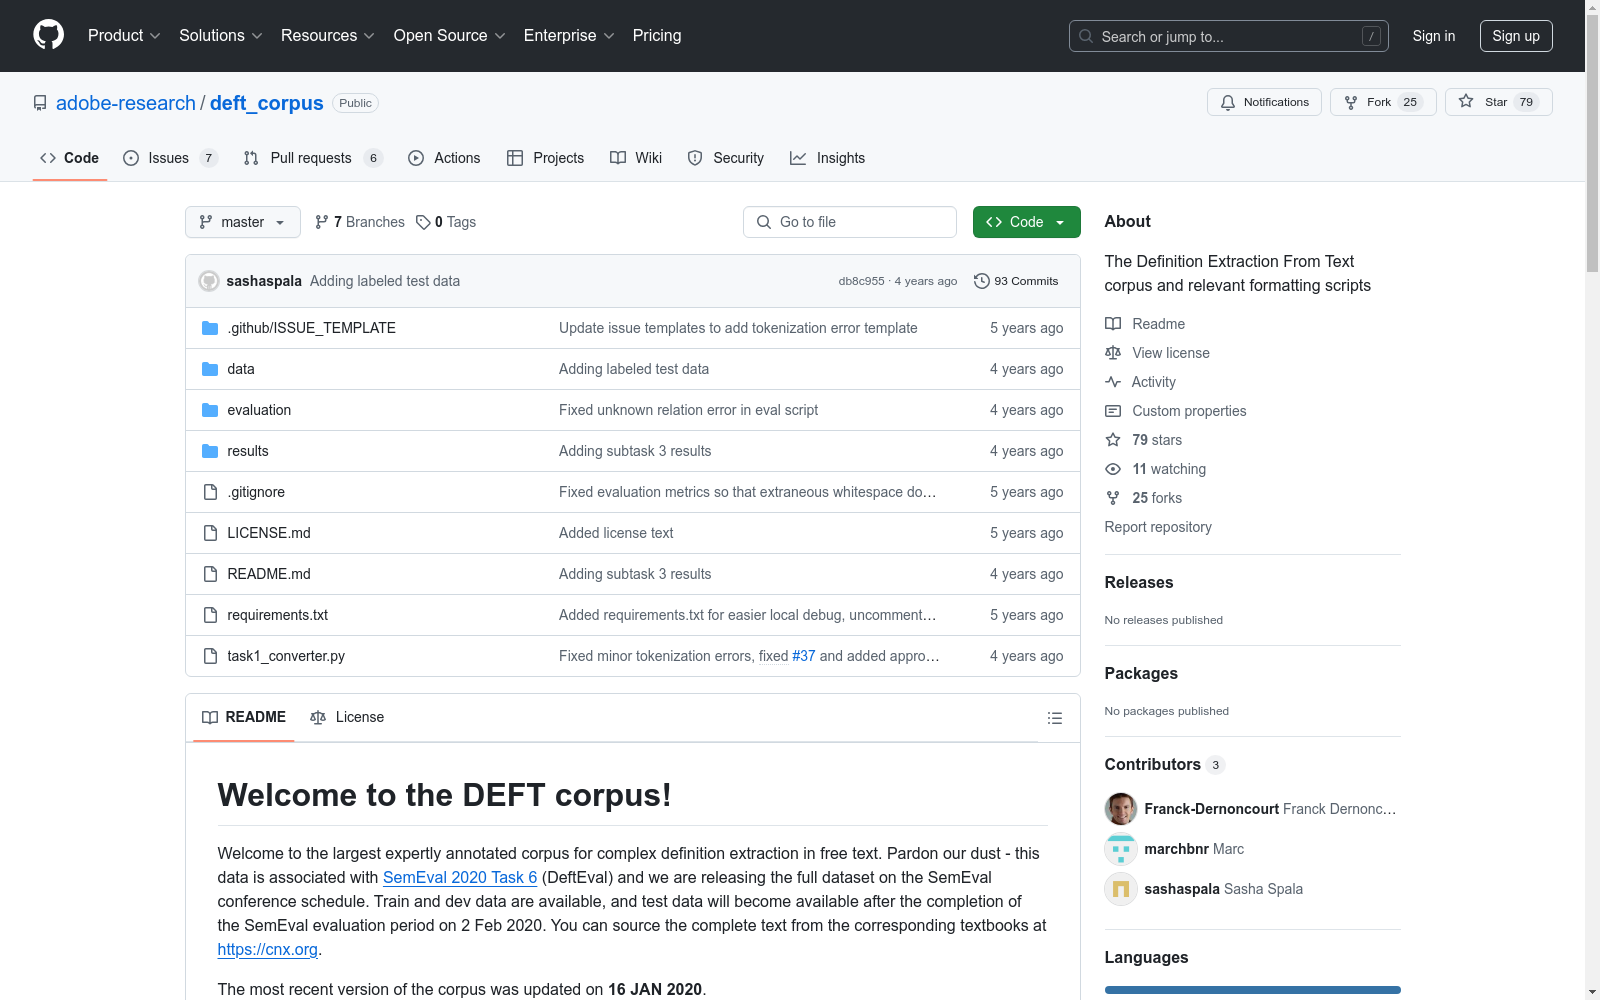1600x1000 pixels.
Task: Click the Star icon
Action: (1466, 101)
